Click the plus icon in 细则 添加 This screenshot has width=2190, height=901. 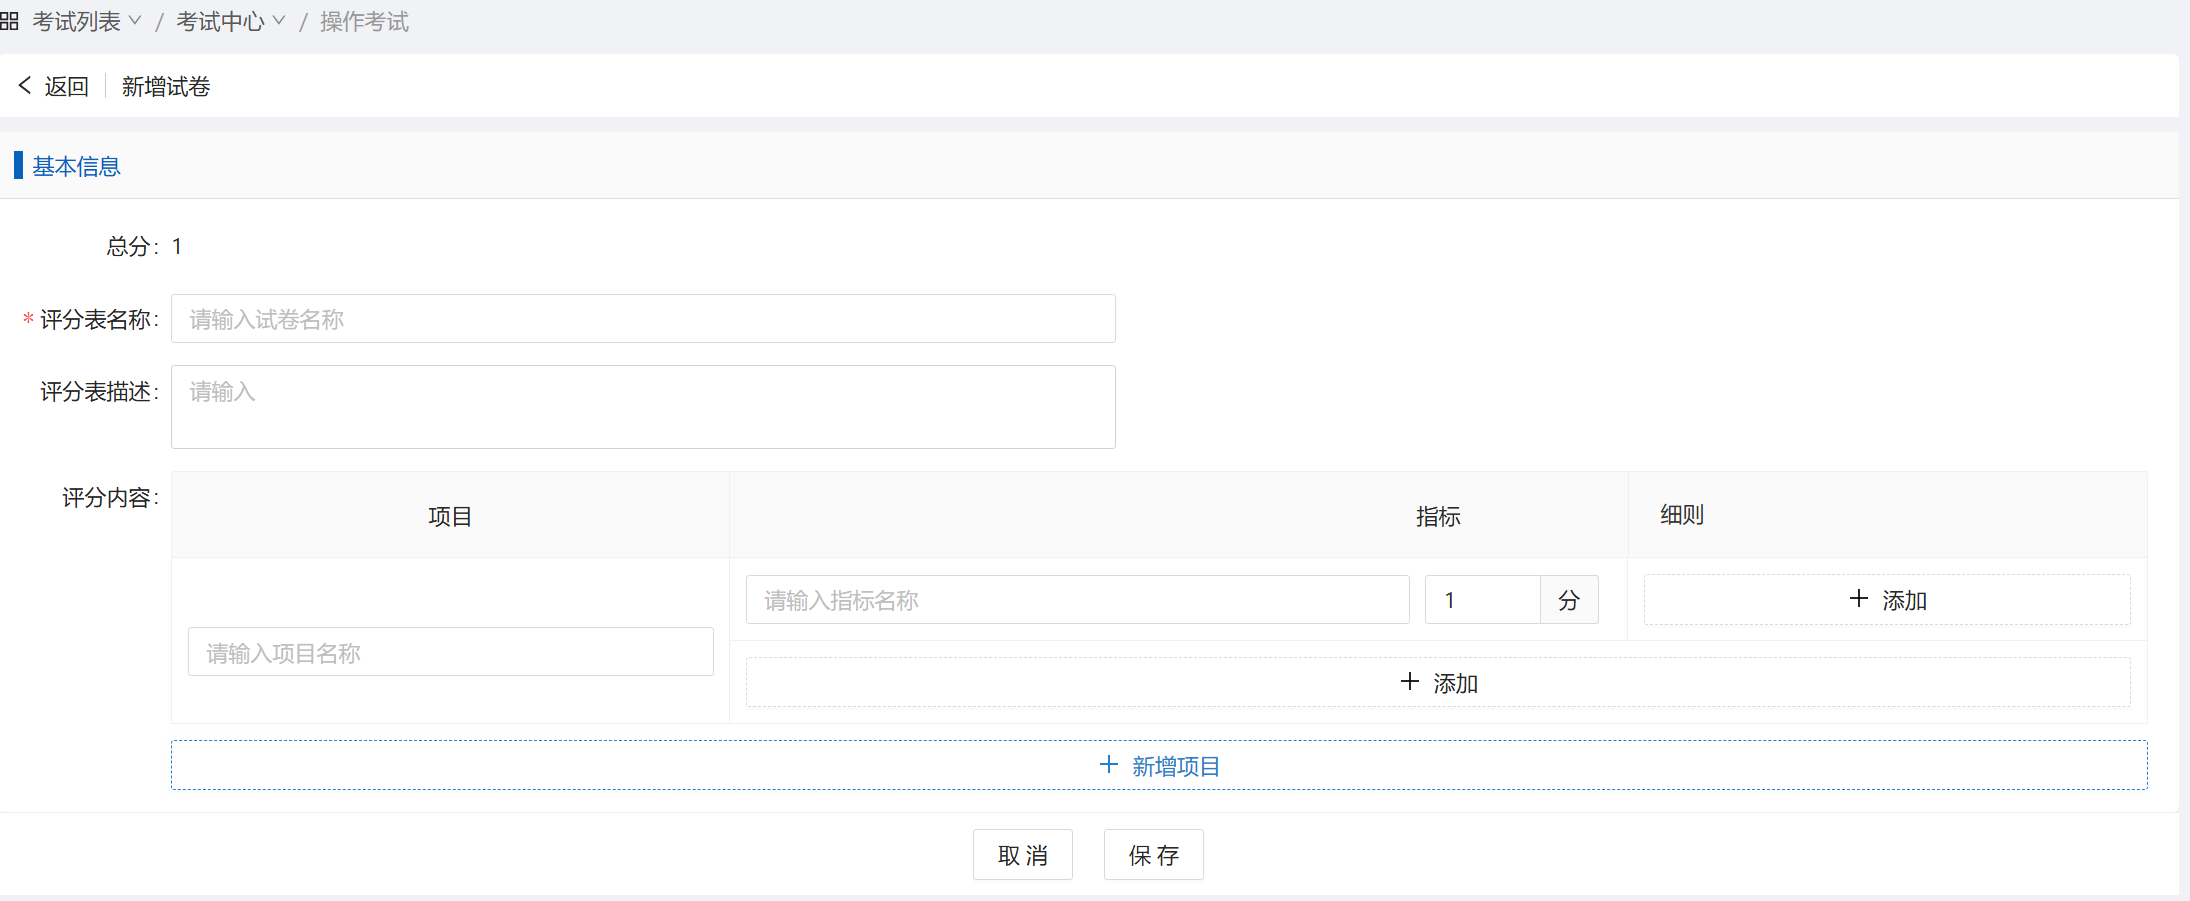(x=1858, y=599)
